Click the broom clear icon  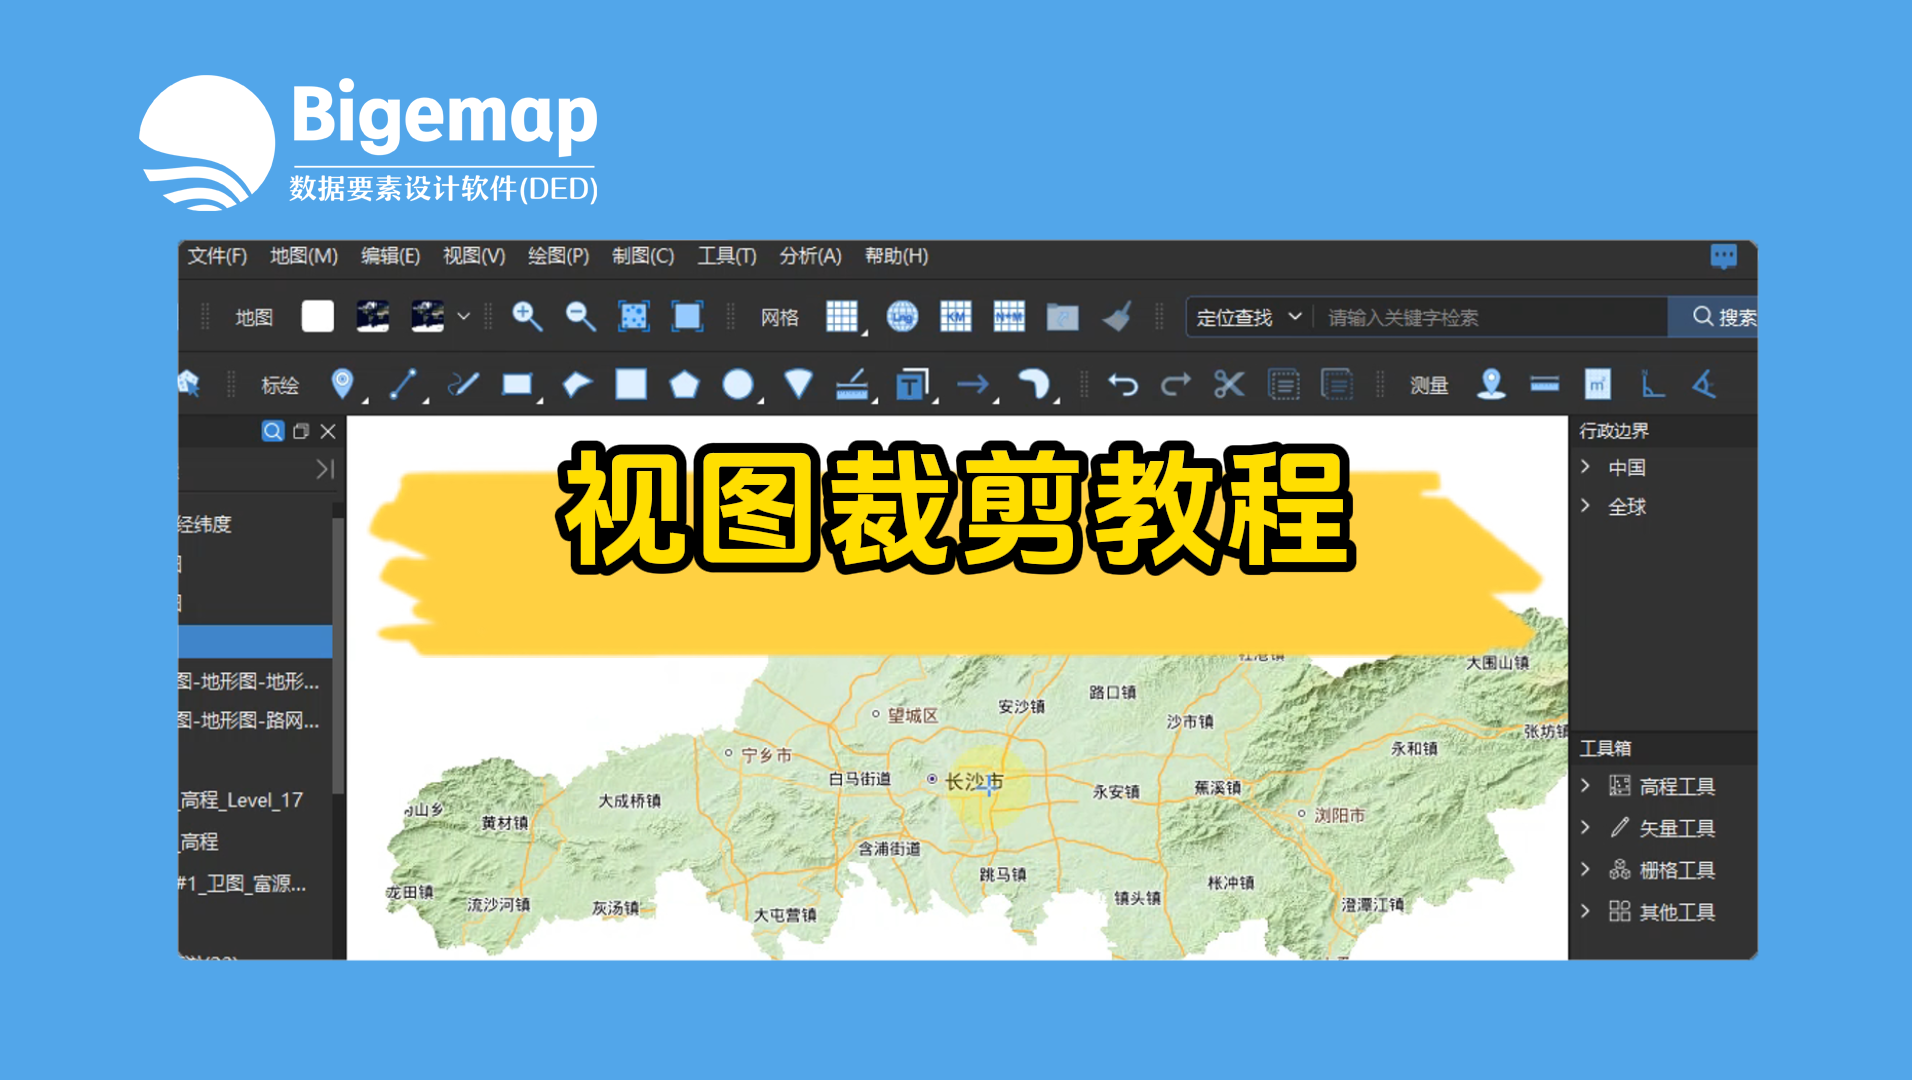pyautogui.click(x=1117, y=317)
